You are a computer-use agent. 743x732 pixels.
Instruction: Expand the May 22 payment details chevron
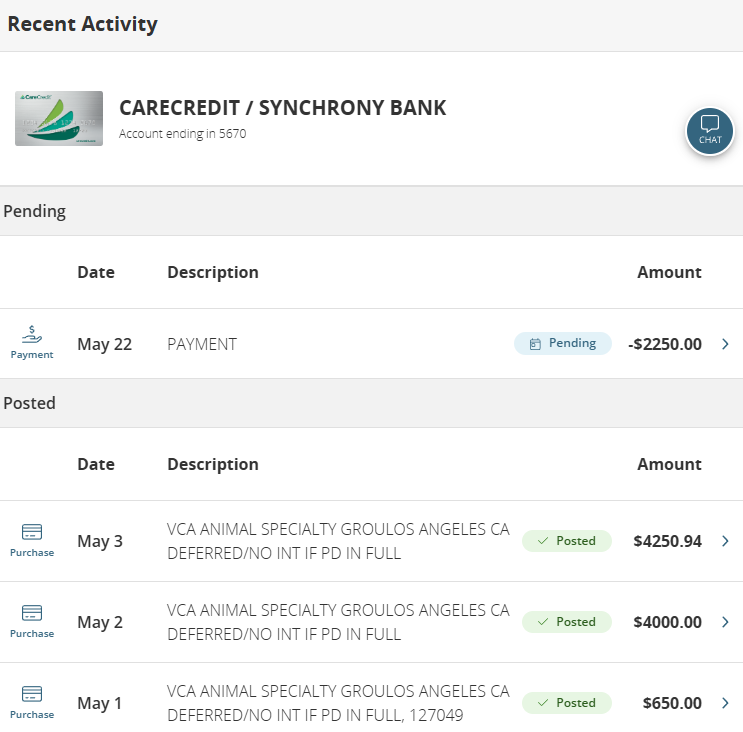725,344
